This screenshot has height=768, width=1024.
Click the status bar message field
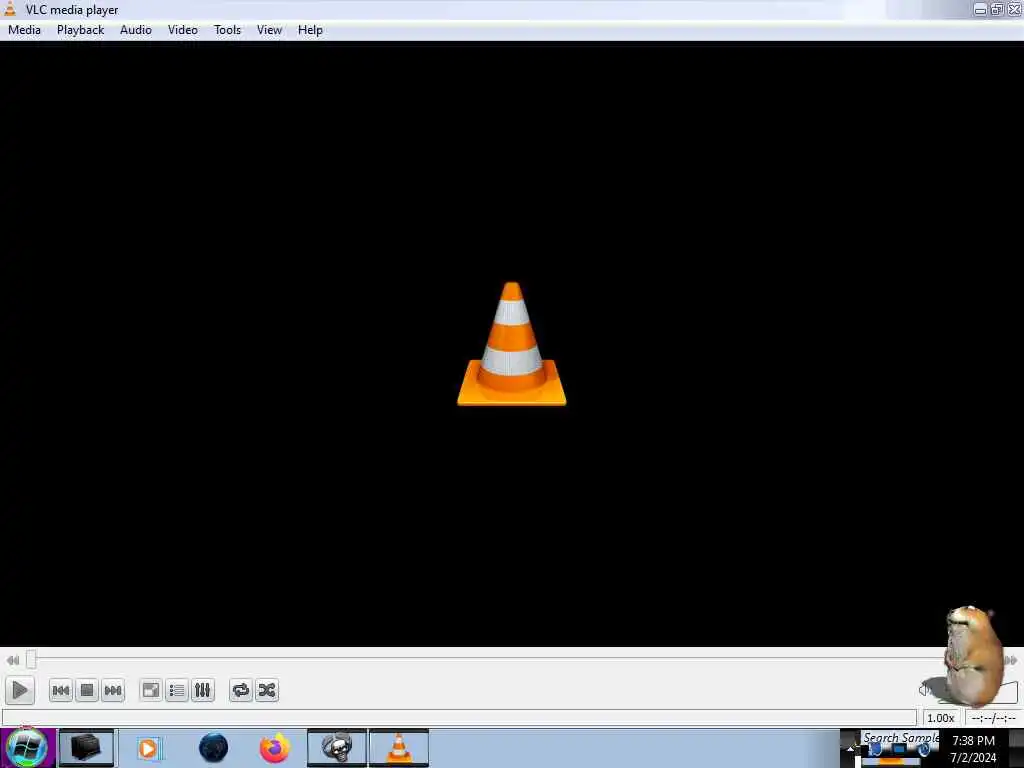point(459,718)
